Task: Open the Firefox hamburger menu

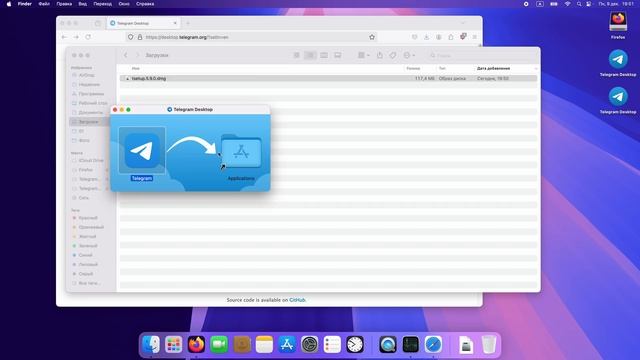Action: 474,37
